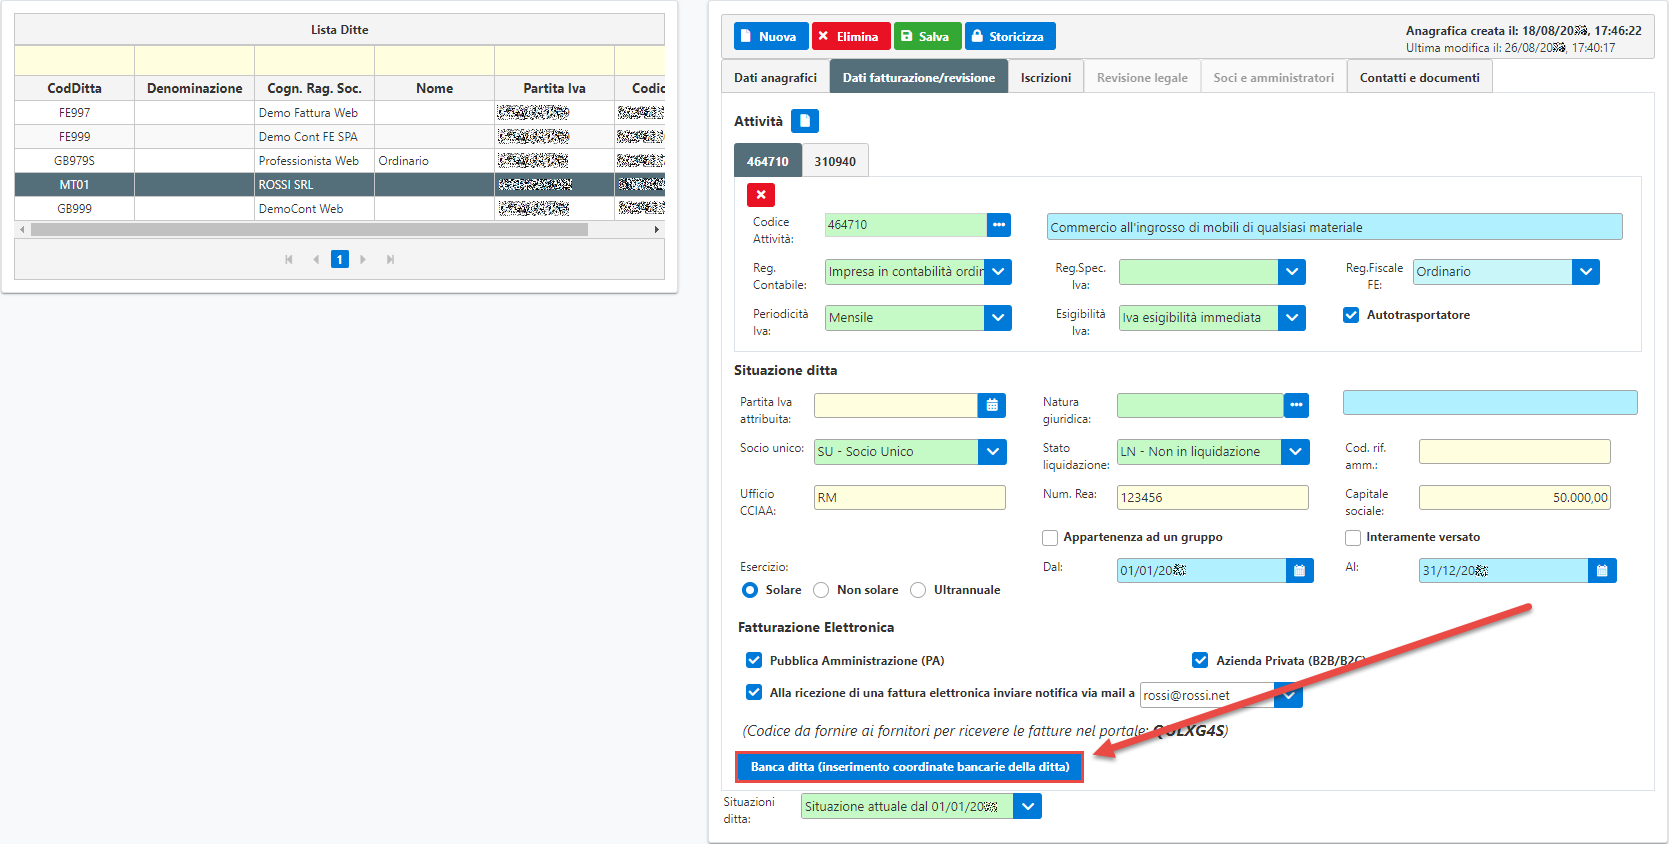Open the Partita Iva attribuita calendar icon
Viewport: 1669px width, 844px height.
[992, 405]
